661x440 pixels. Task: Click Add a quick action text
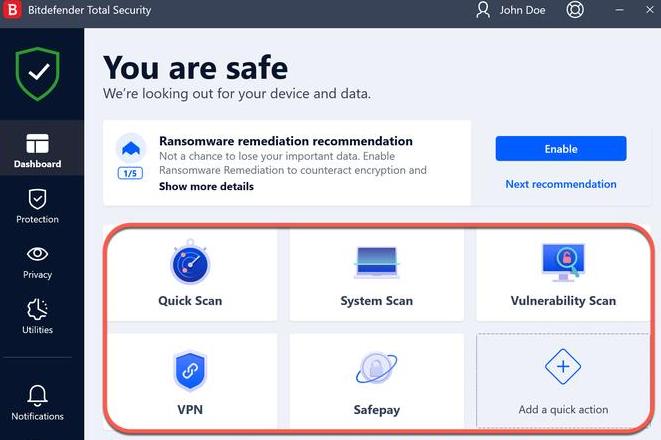click(x=563, y=410)
